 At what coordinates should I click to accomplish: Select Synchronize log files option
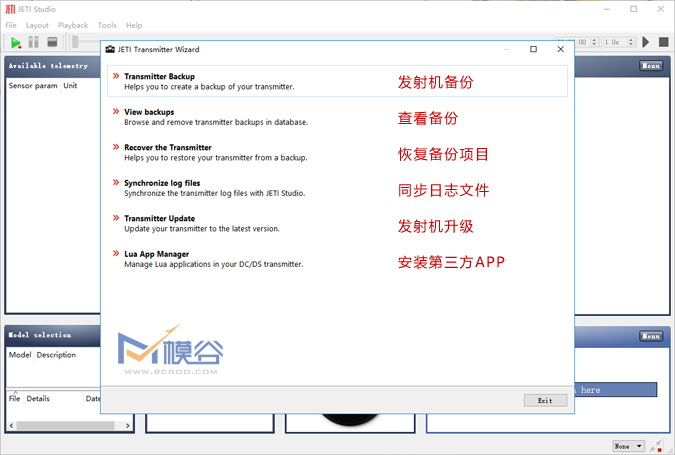337,188
